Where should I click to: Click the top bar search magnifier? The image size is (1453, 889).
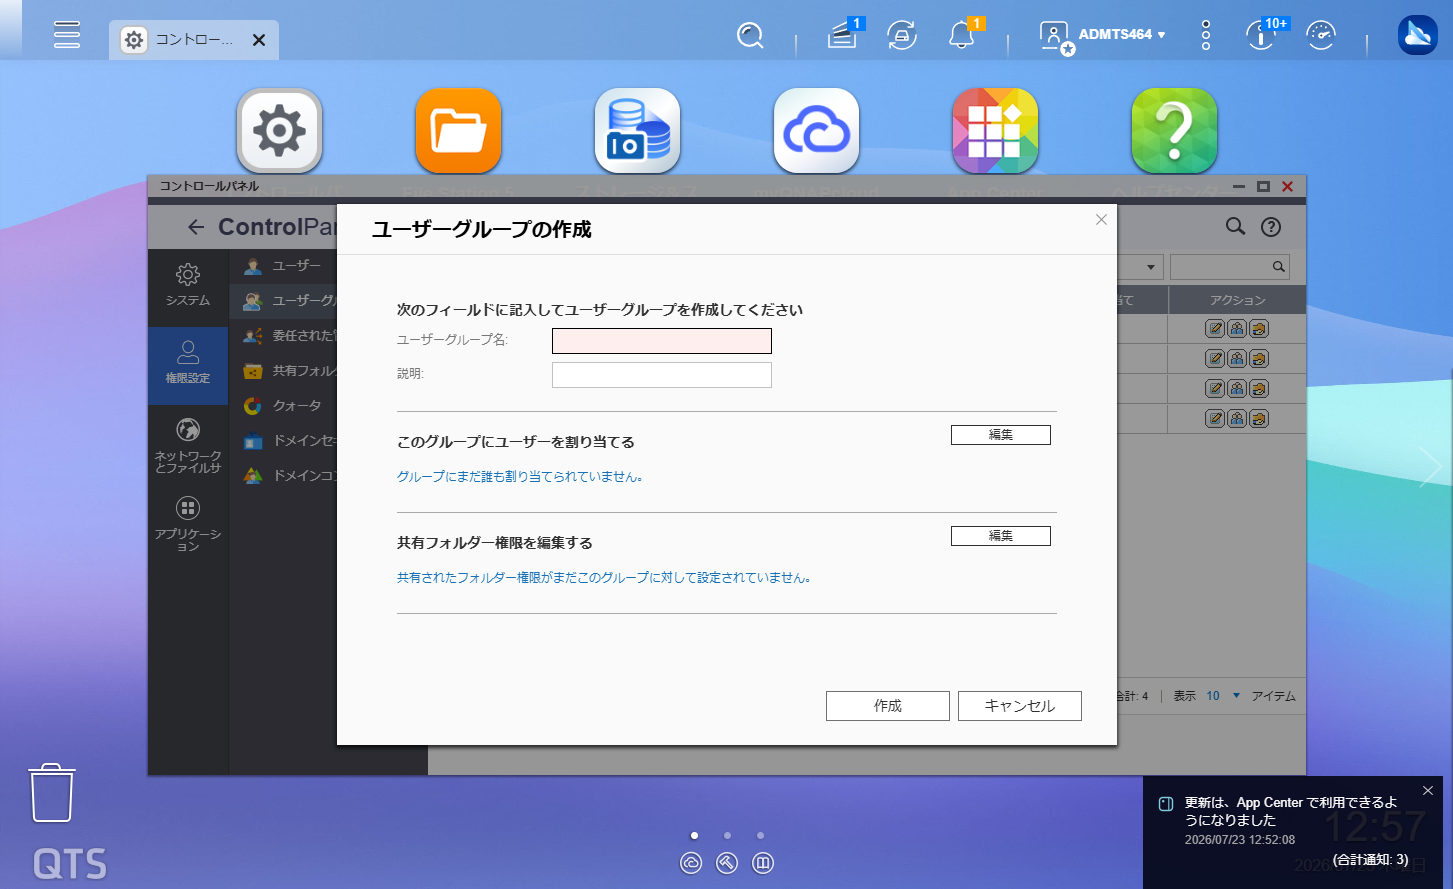[750, 36]
